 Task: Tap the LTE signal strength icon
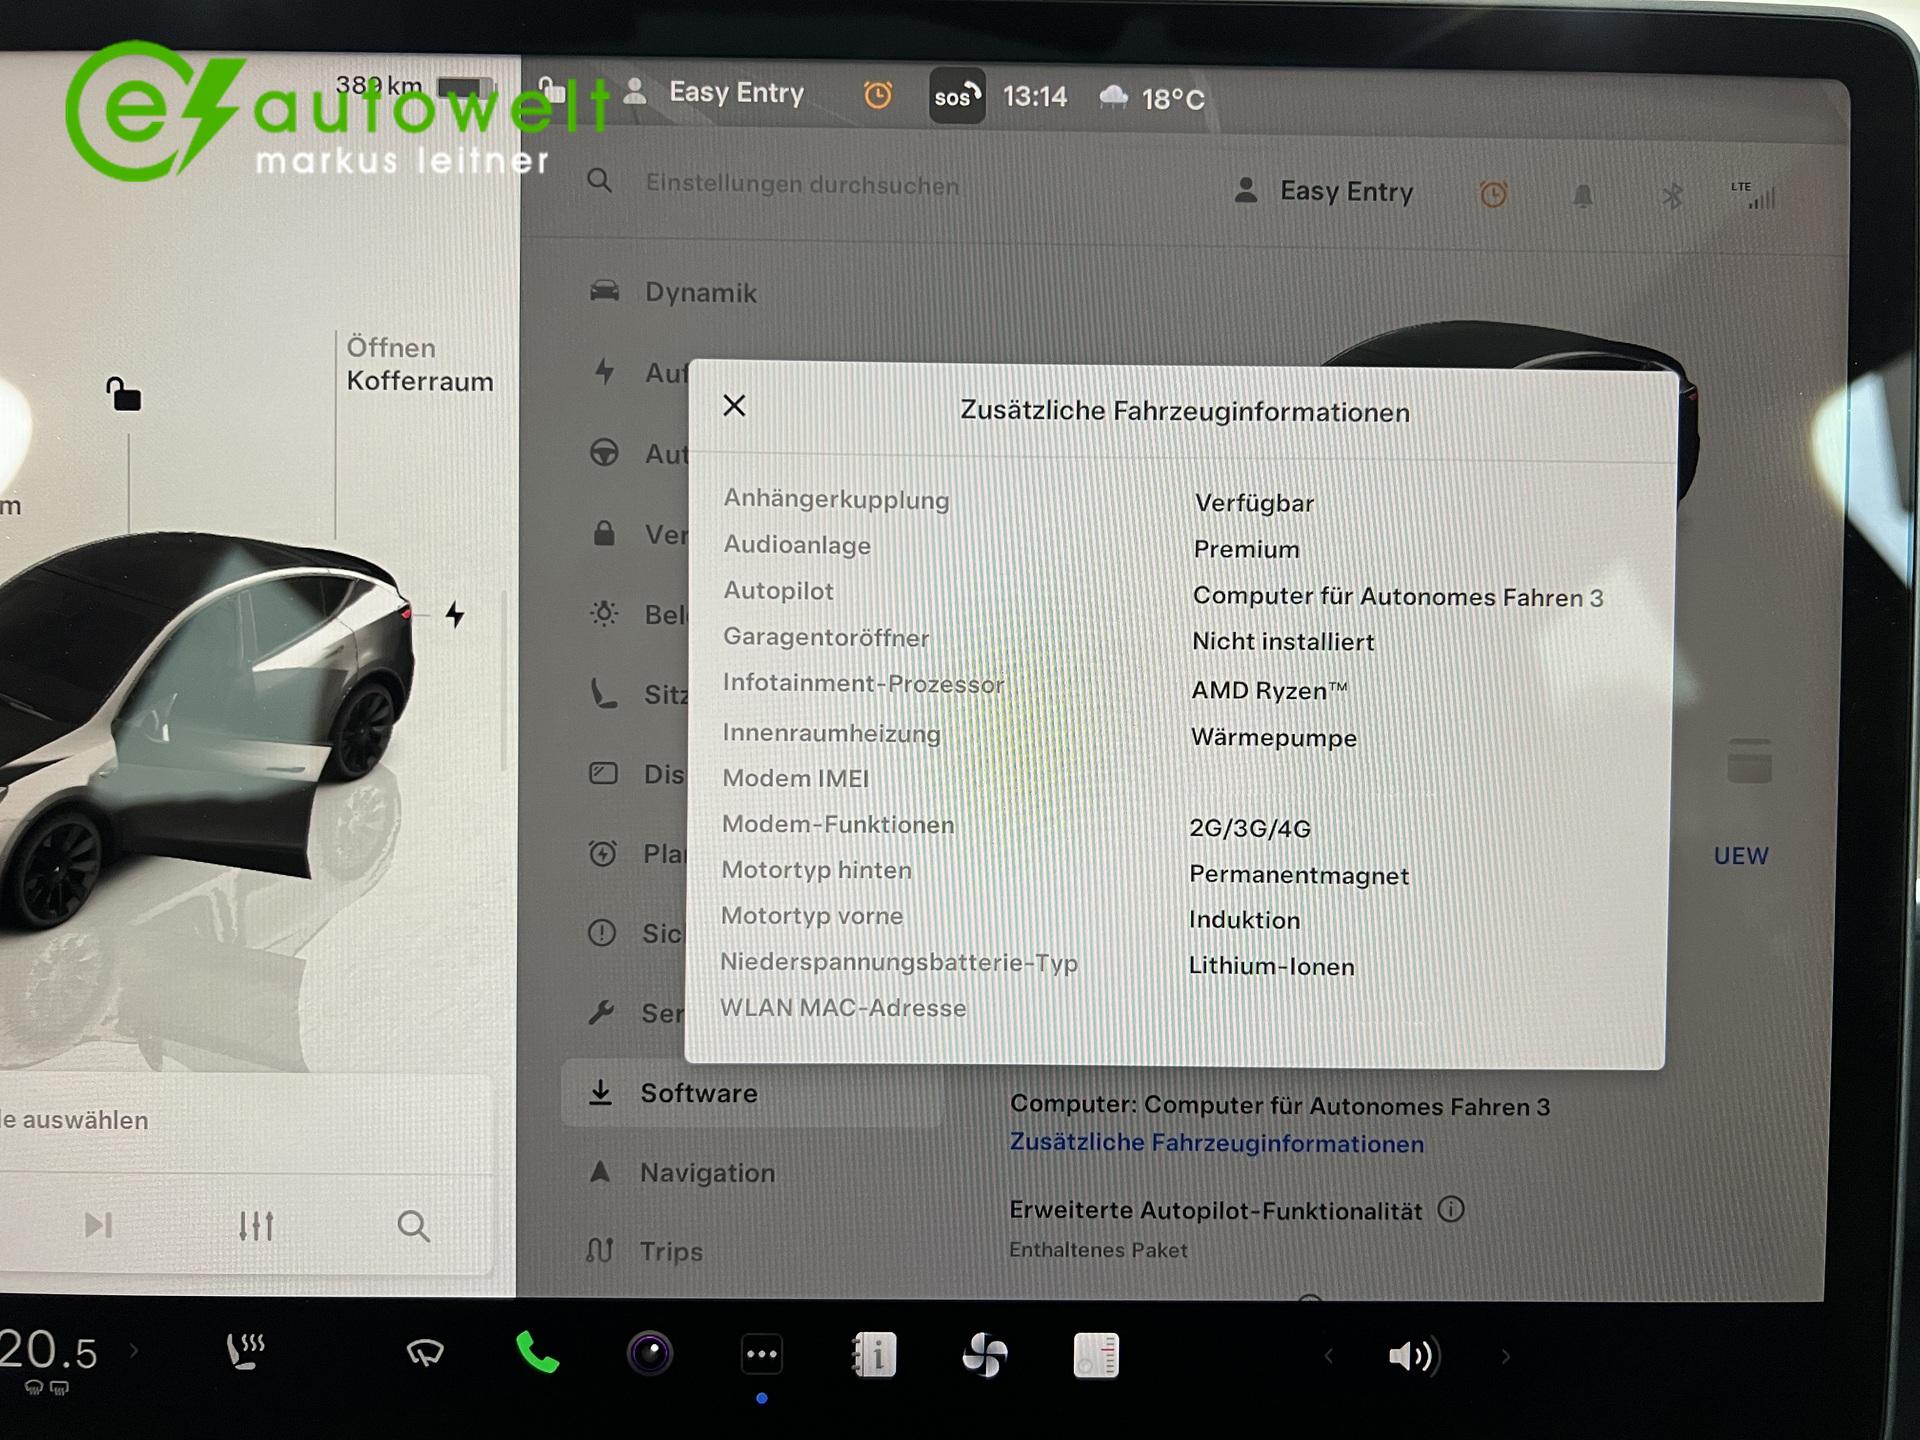pos(1753,195)
